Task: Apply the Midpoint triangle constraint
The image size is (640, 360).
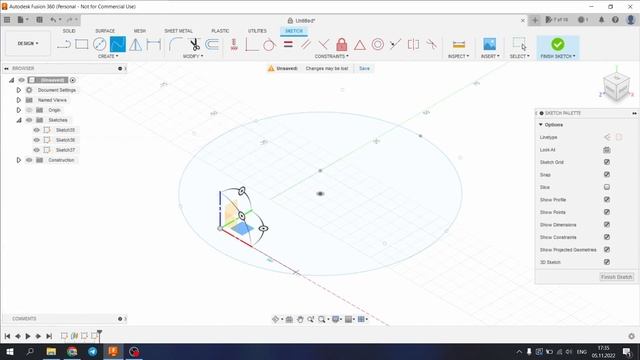Action: [x=360, y=44]
